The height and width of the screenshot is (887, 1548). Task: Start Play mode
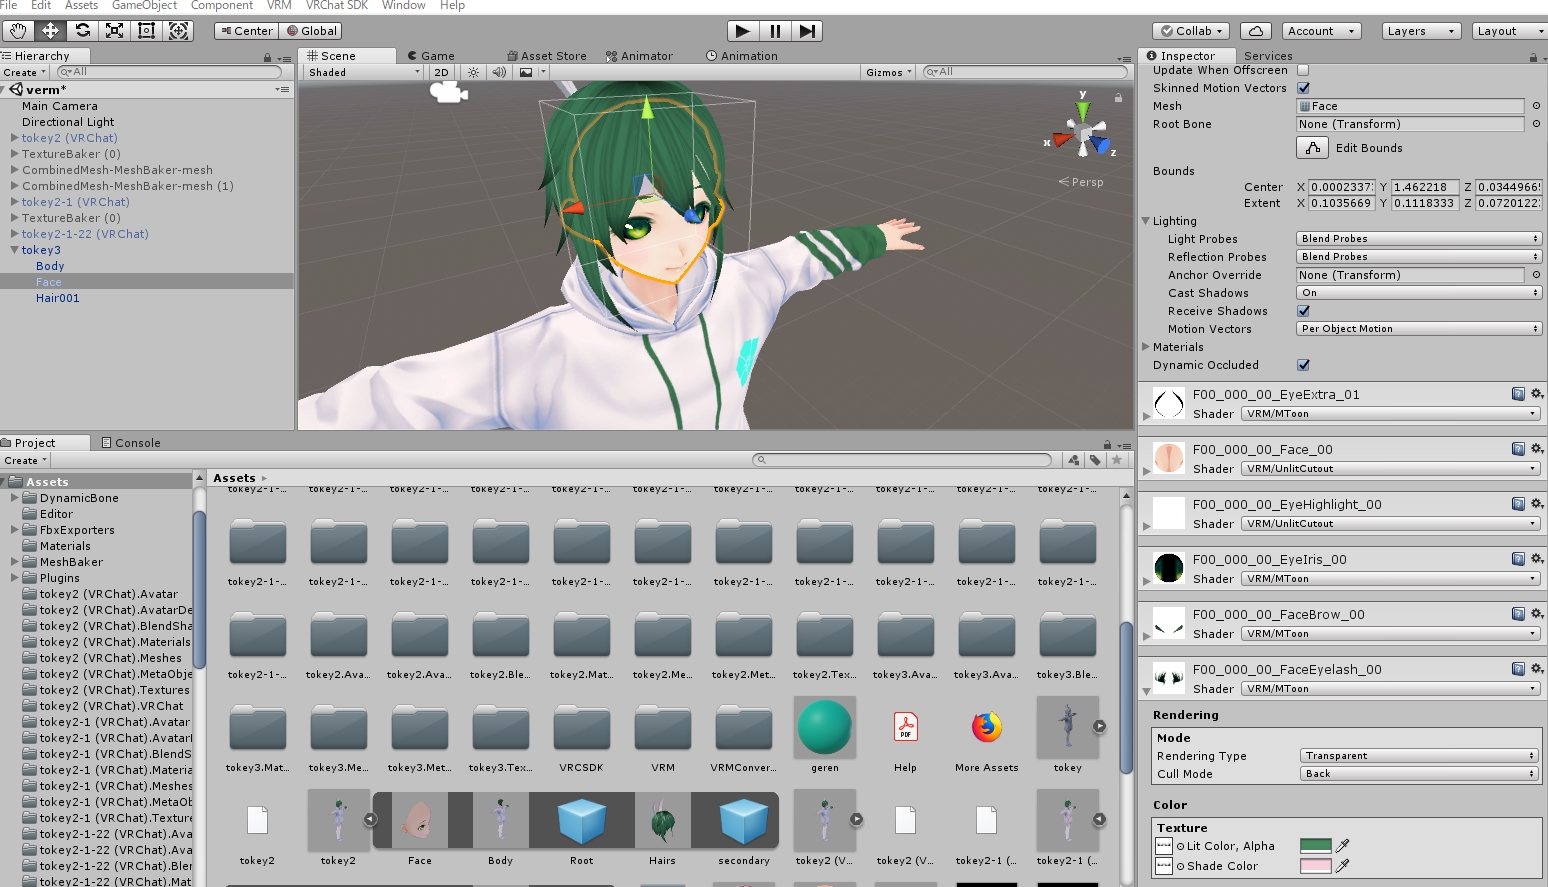[x=742, y=31]
